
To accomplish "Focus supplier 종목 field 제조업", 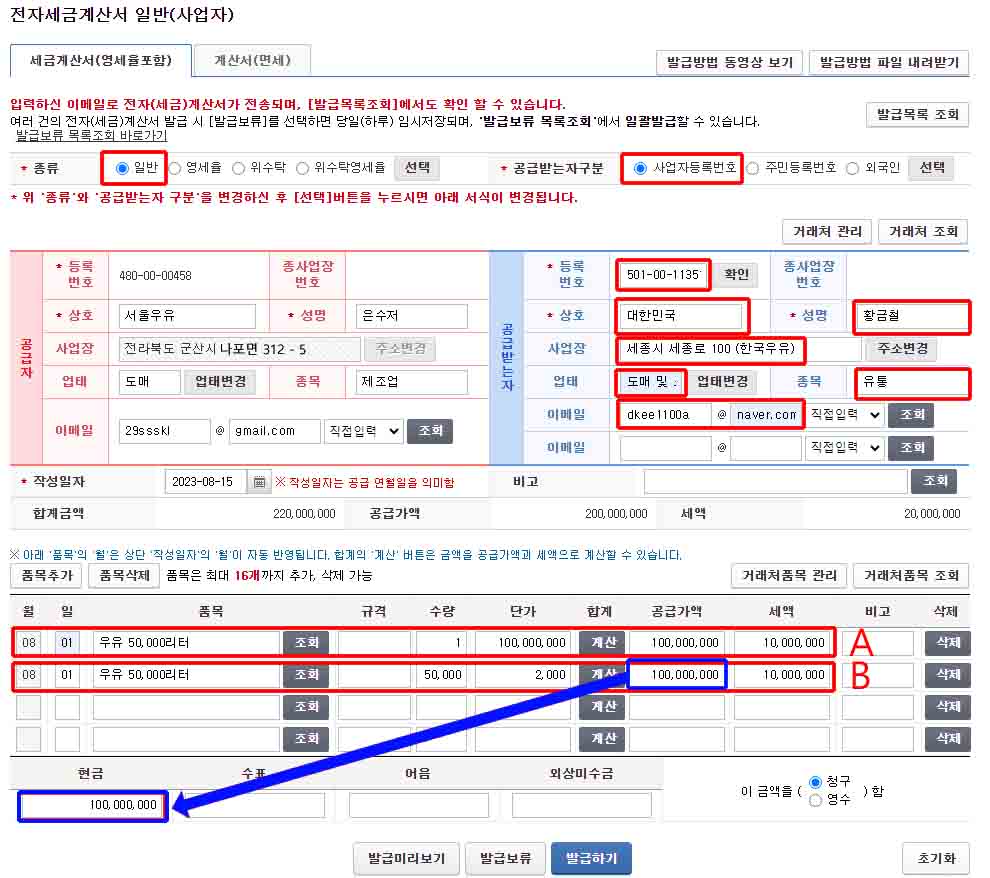I will (x=412, y=382).
